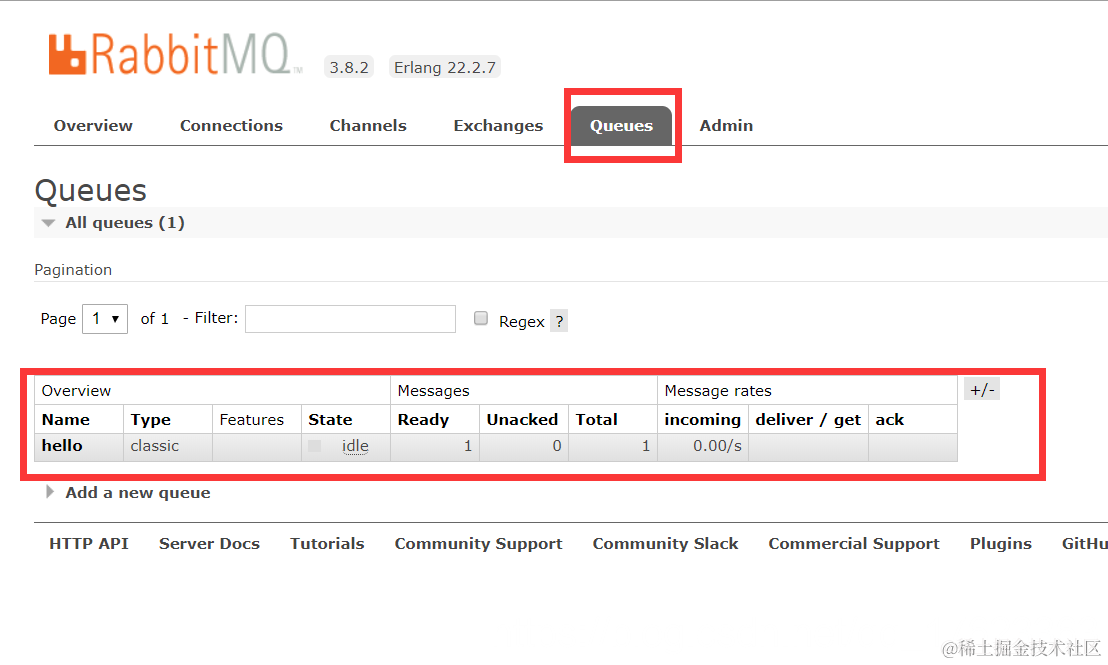
Task: Sort queues by State column
Action: coord(330,420)
